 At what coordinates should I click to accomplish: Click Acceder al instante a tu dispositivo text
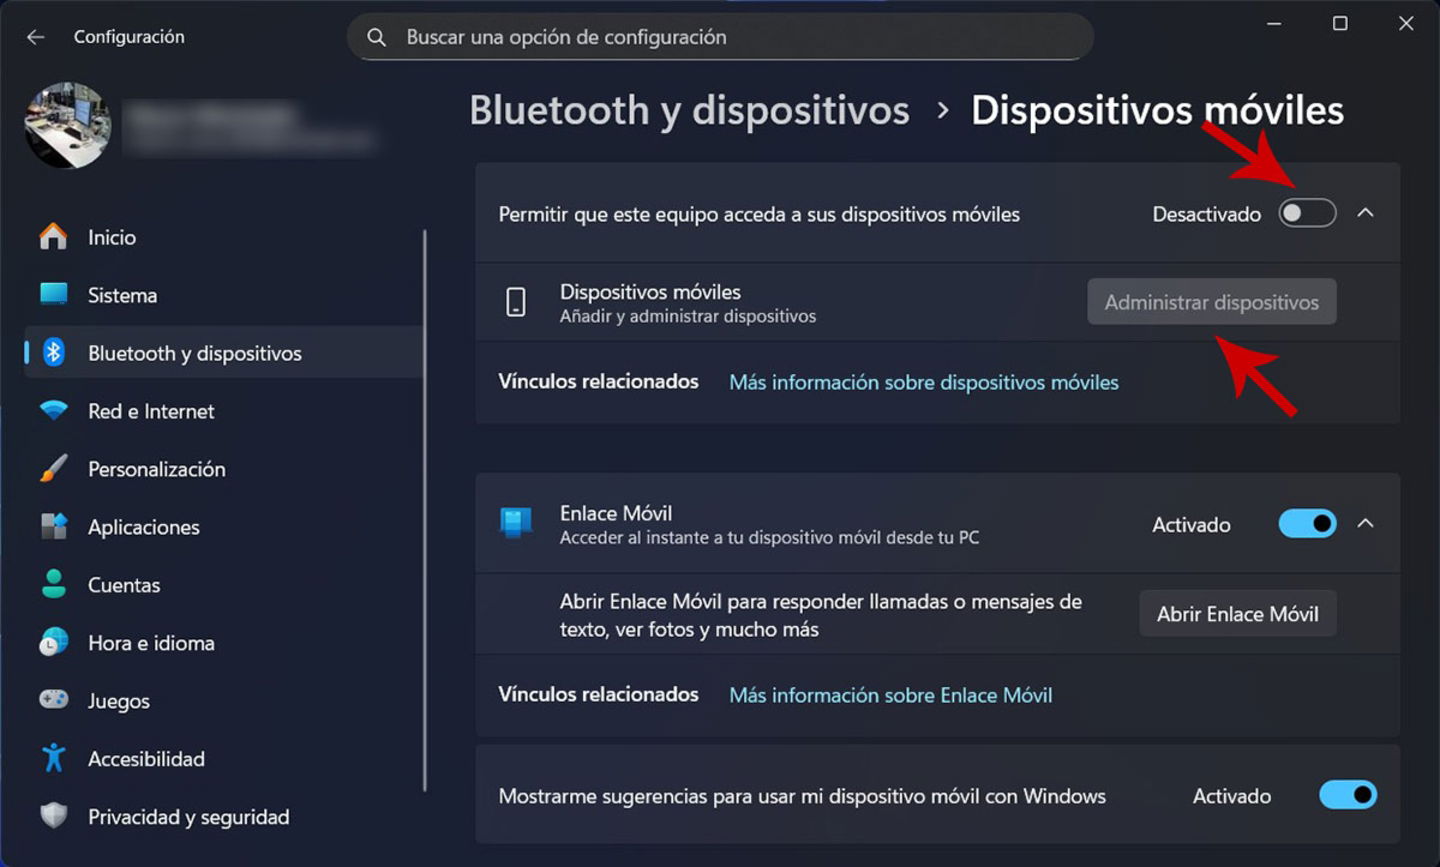pyautogui.click(x=769, y=537)
